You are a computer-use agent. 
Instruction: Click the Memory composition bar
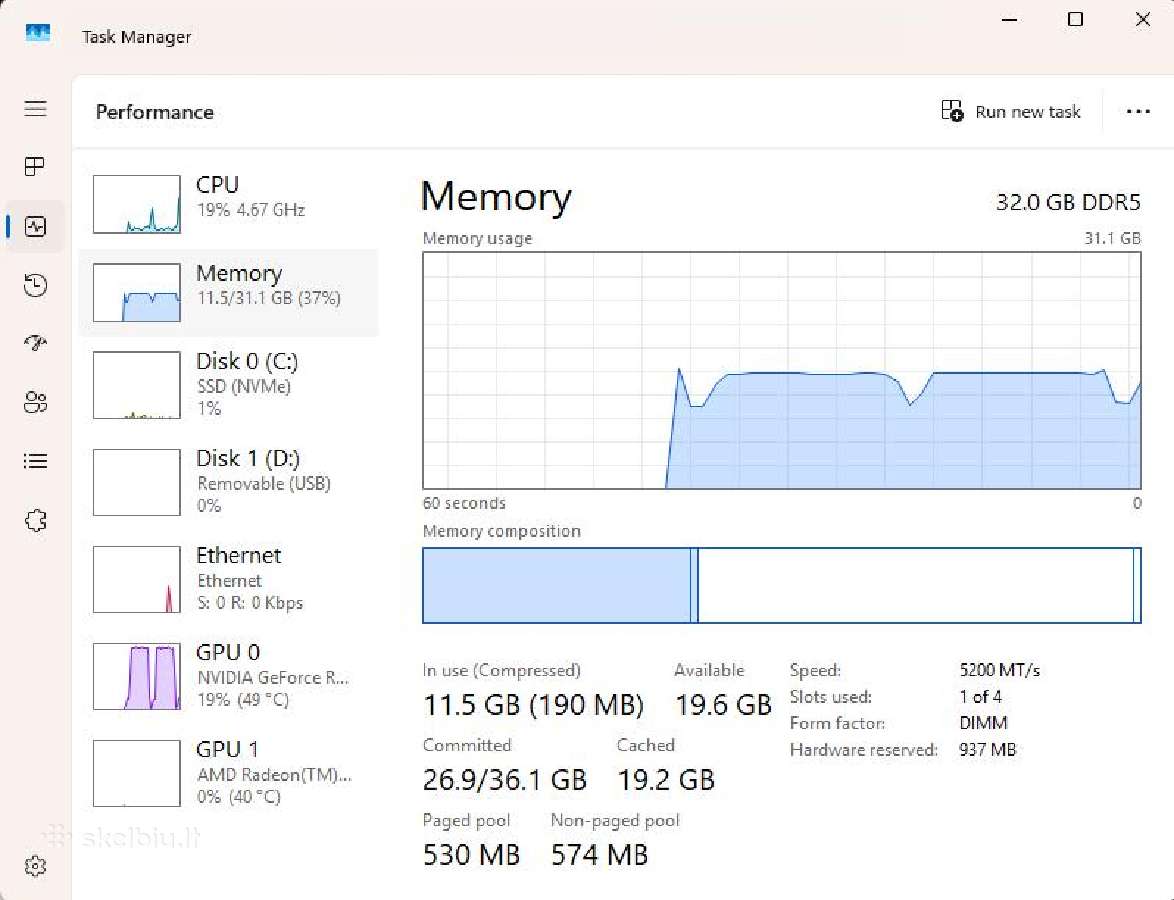click(x=782, y=586)
